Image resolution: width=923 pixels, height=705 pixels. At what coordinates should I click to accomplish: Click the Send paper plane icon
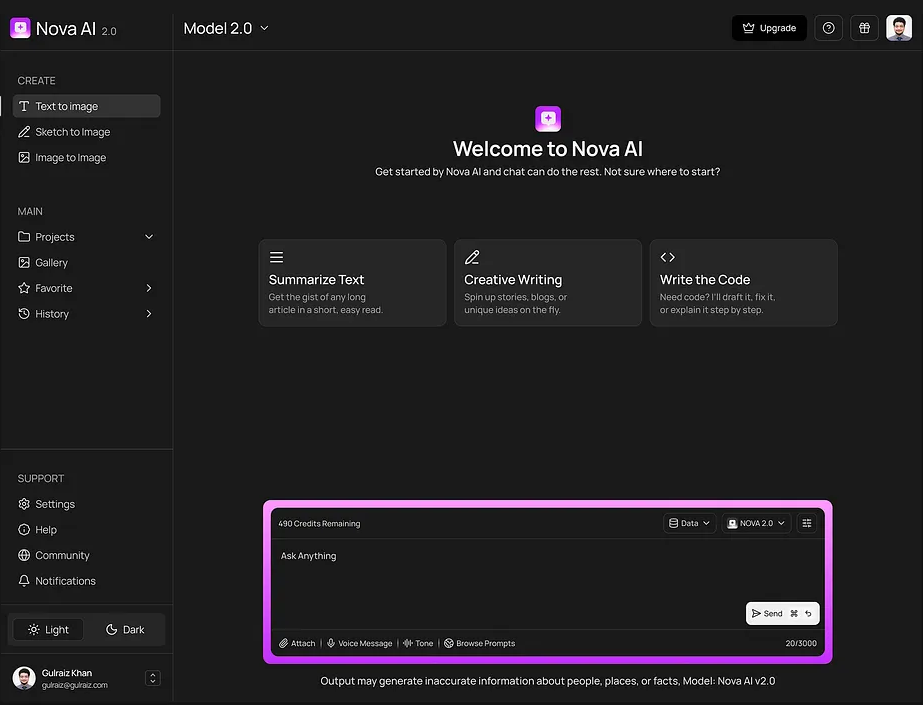coord(756,613)
